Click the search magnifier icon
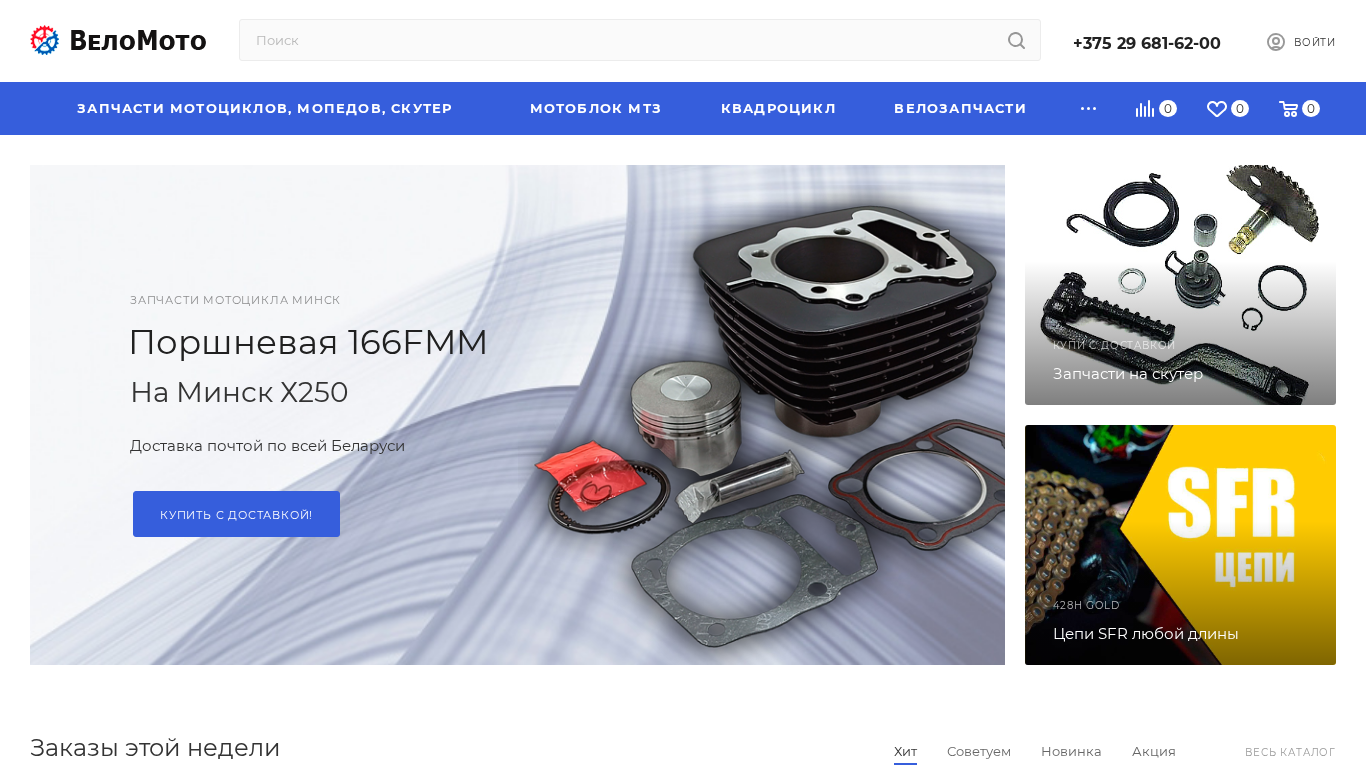 point(1016,41)
